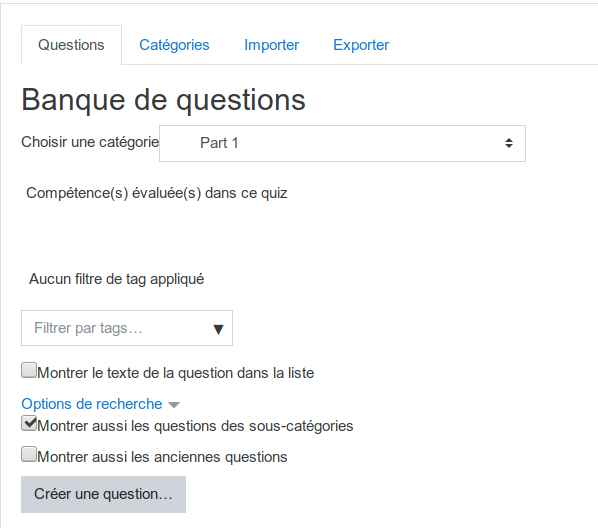The image size is (598, 528).
Task: Expand the tag filter with the black down arrow
Action: [218, 329]
